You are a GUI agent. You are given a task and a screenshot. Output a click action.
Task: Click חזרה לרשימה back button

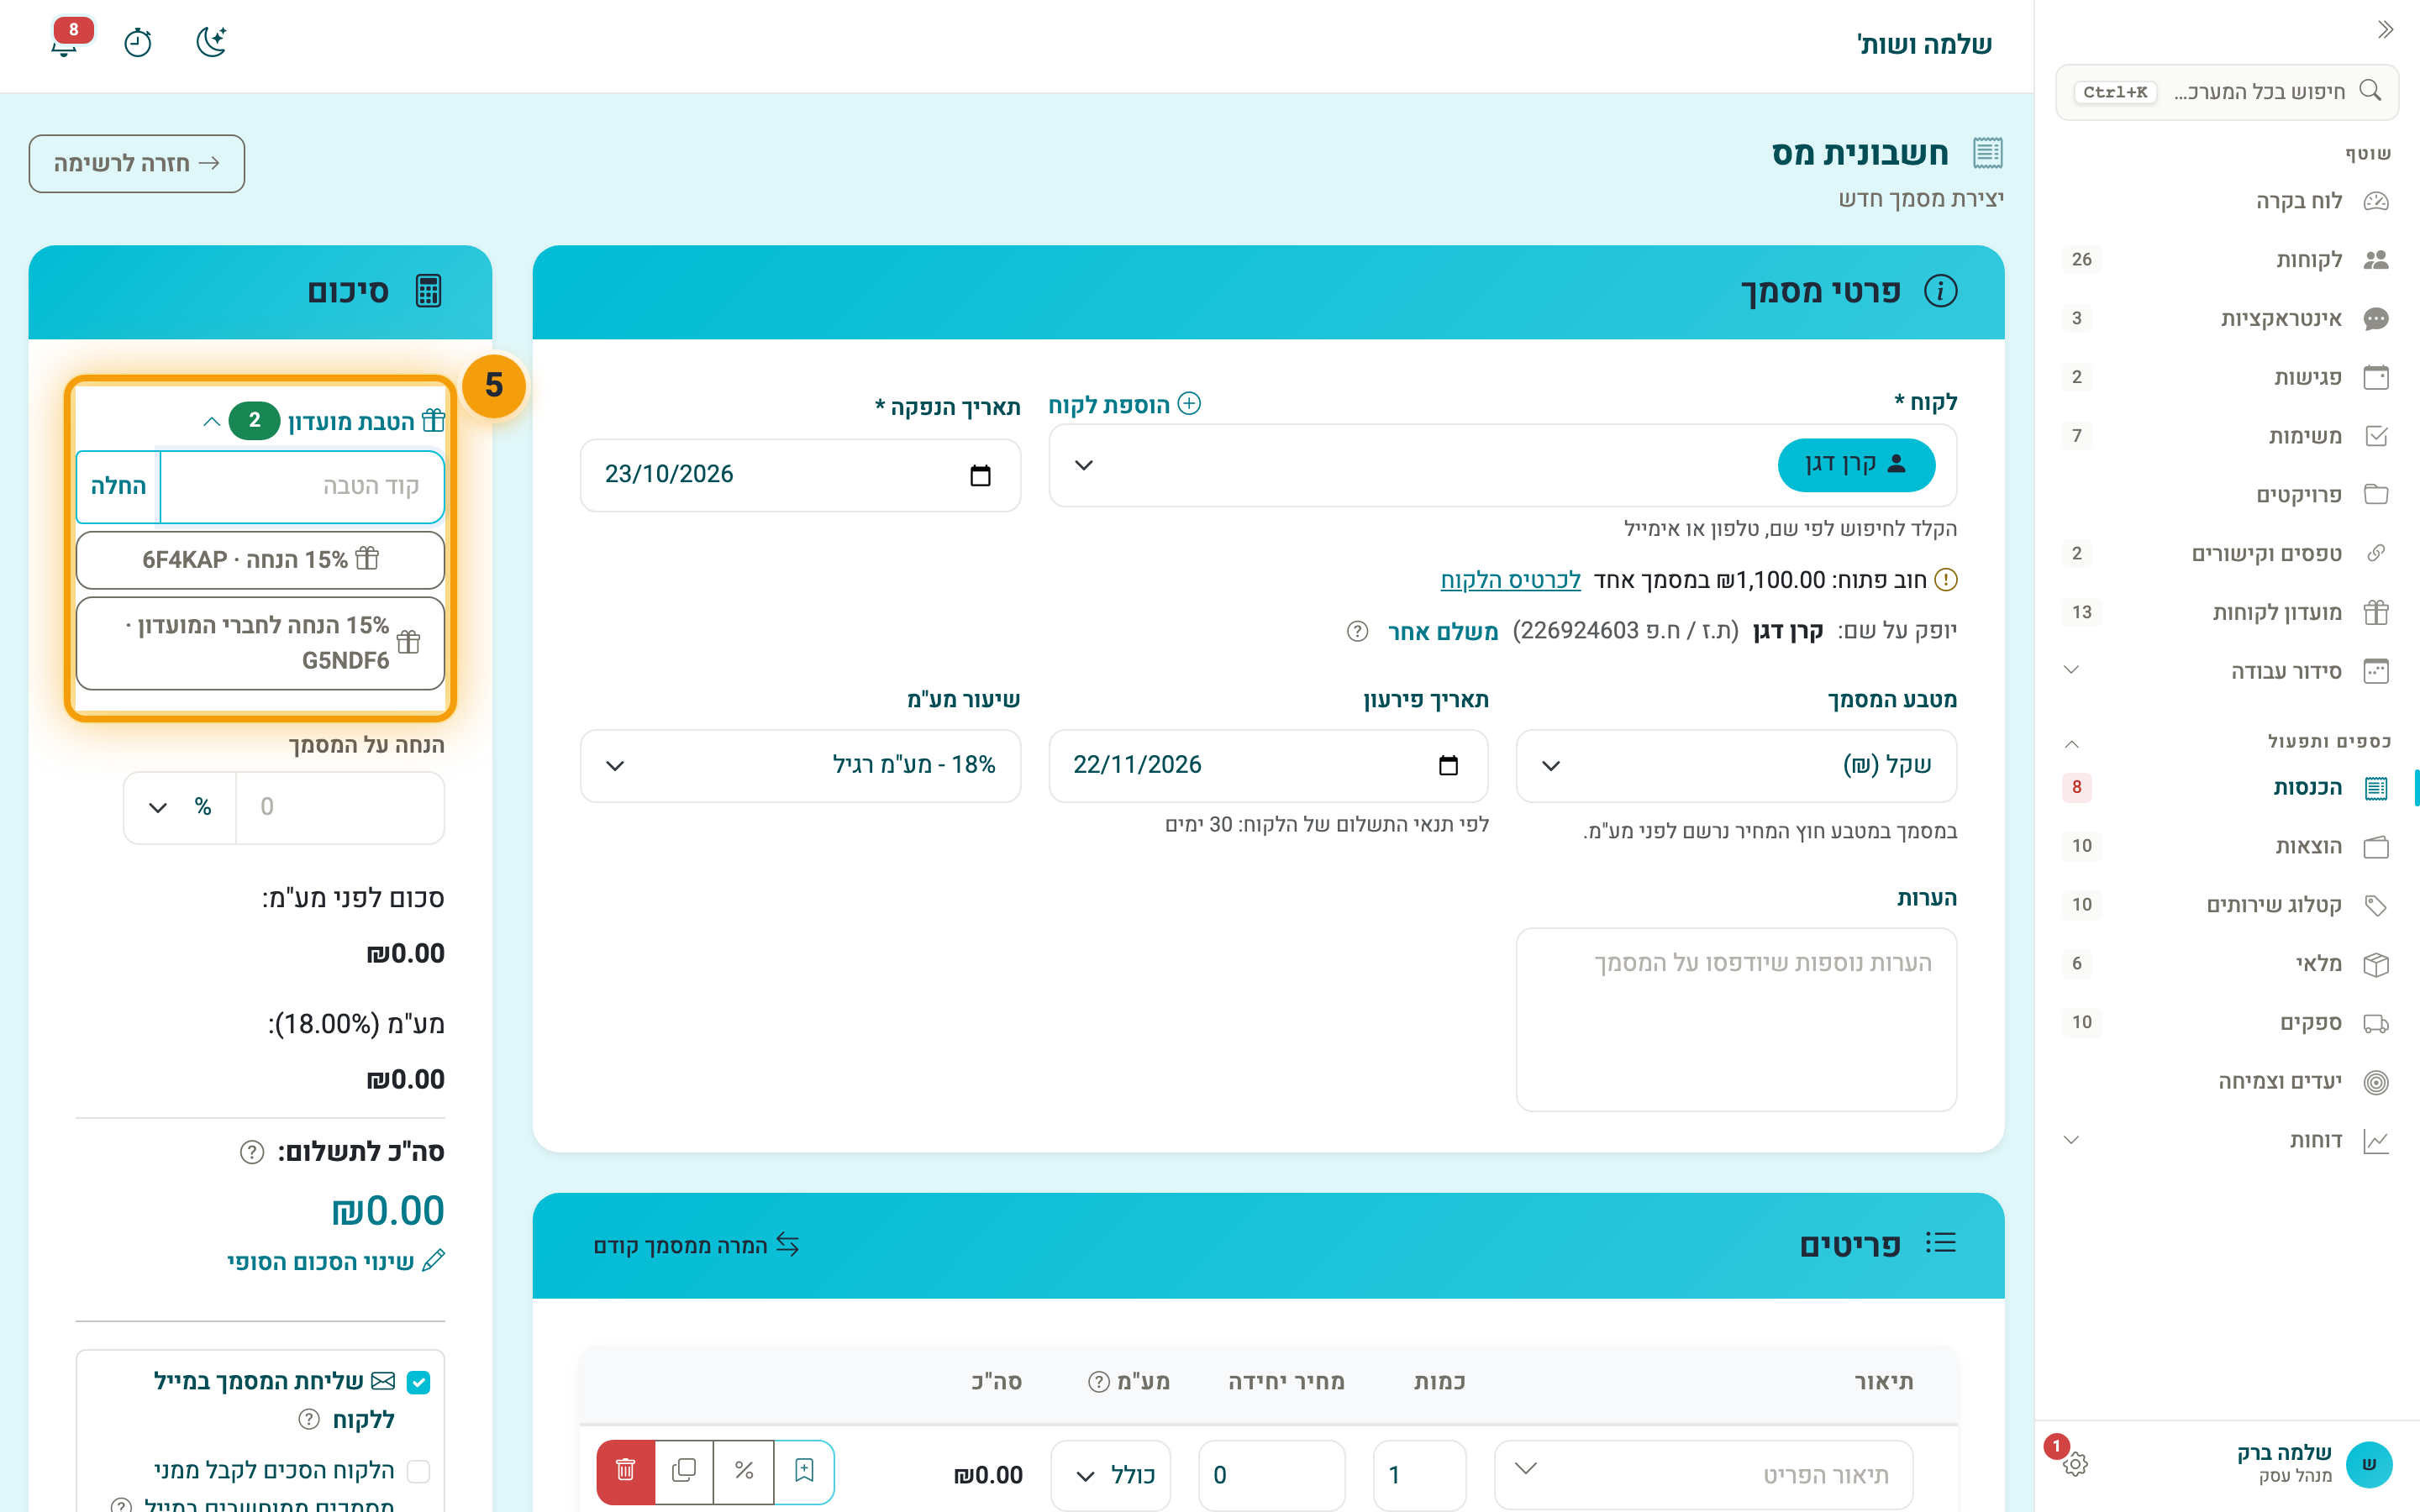pos(137,163)
